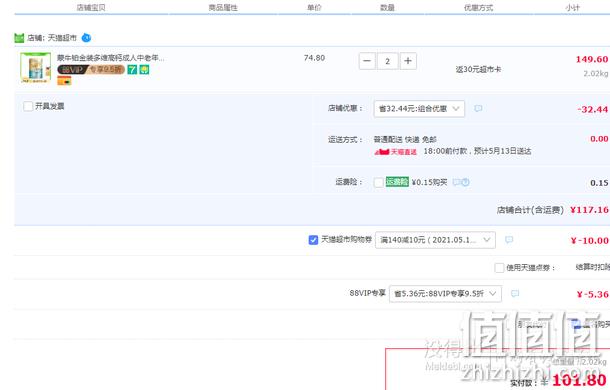Decrease quantity with the minus button

point(367,61)
